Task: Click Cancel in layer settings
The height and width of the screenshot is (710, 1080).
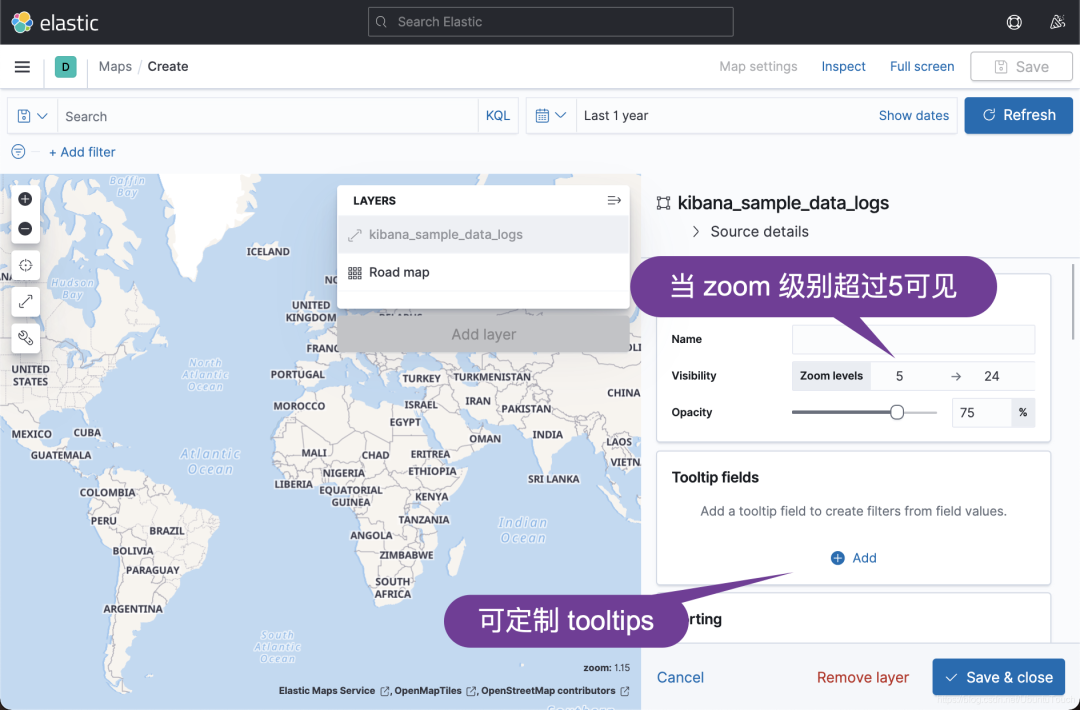Action: (x=681, y=677)
